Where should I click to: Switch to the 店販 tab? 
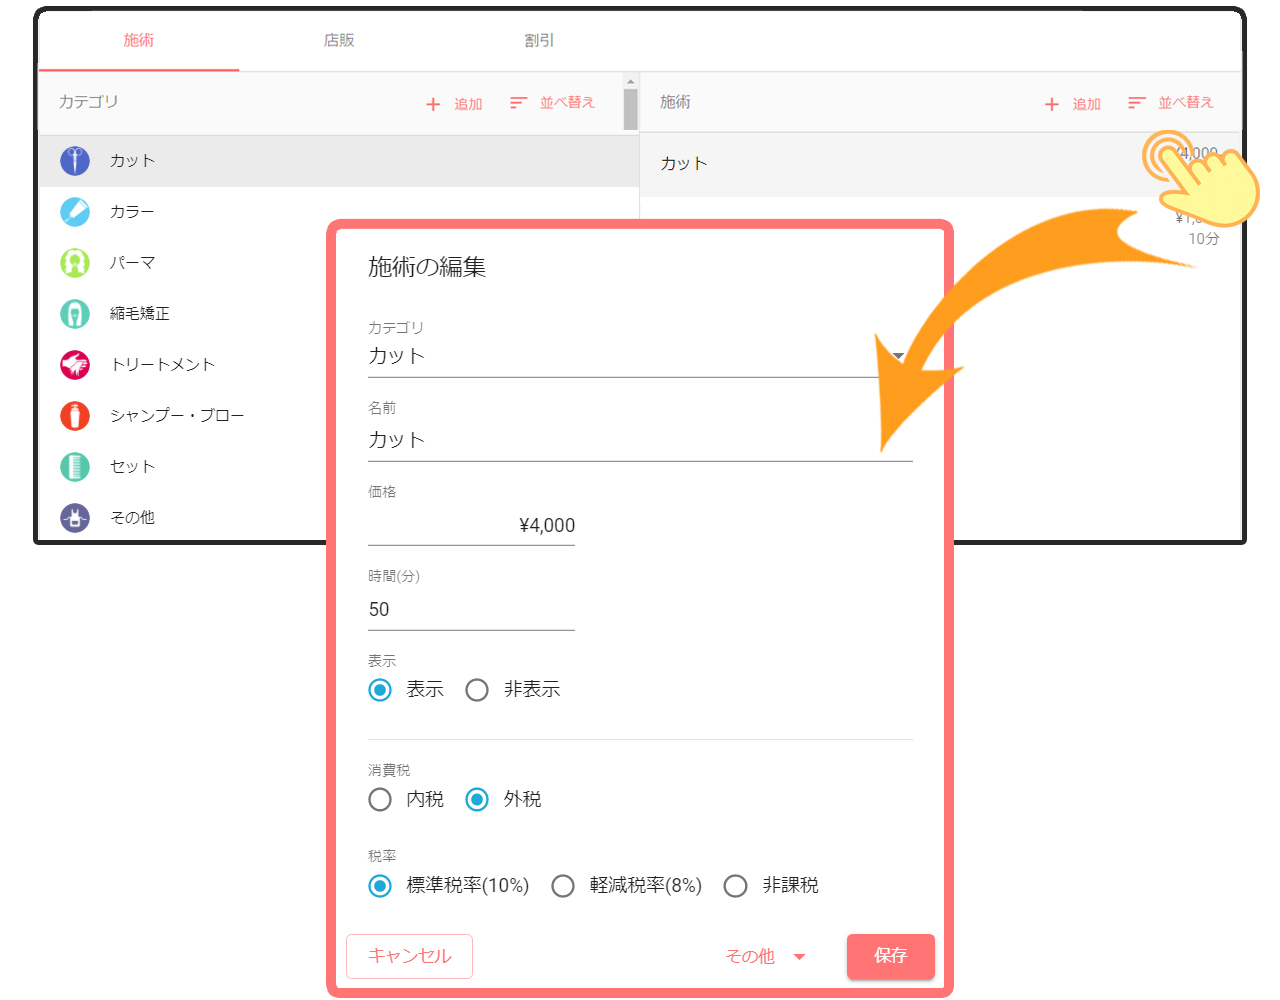pos(339,41)
